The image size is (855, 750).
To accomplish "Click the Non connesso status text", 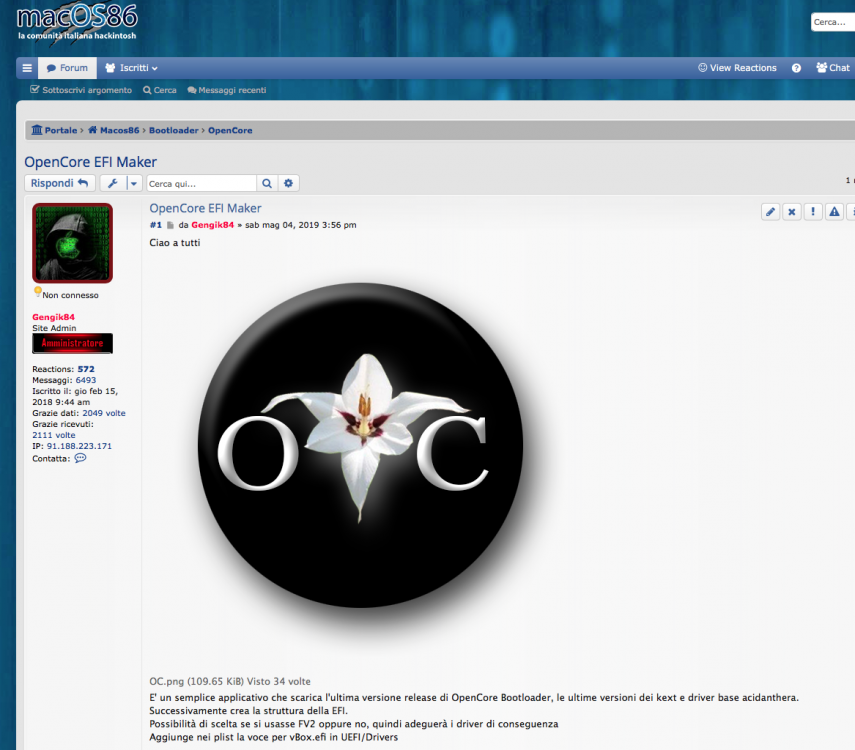I will [x=70, y=295].
